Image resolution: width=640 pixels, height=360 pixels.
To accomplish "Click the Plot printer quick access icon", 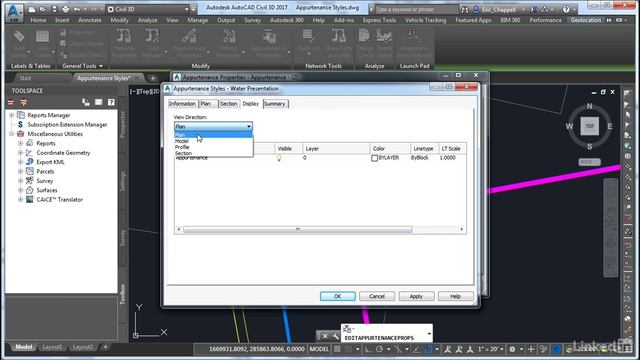I will tap(65, 9).
